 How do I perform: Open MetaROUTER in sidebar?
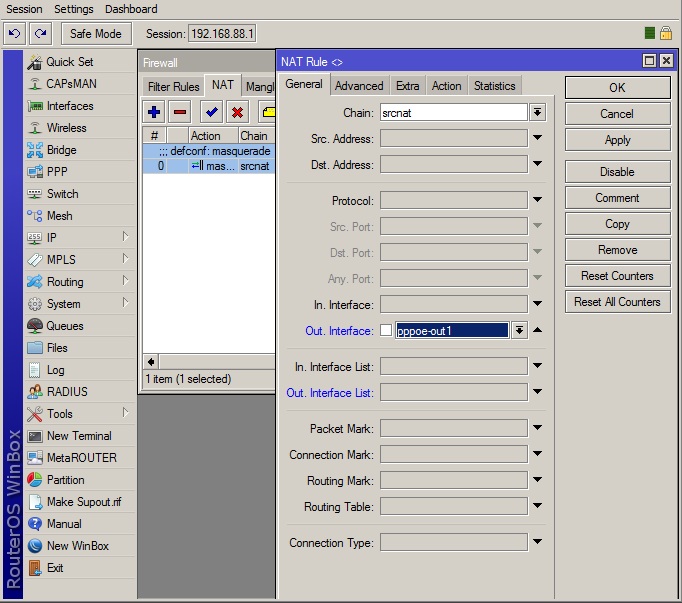point(79,458)
